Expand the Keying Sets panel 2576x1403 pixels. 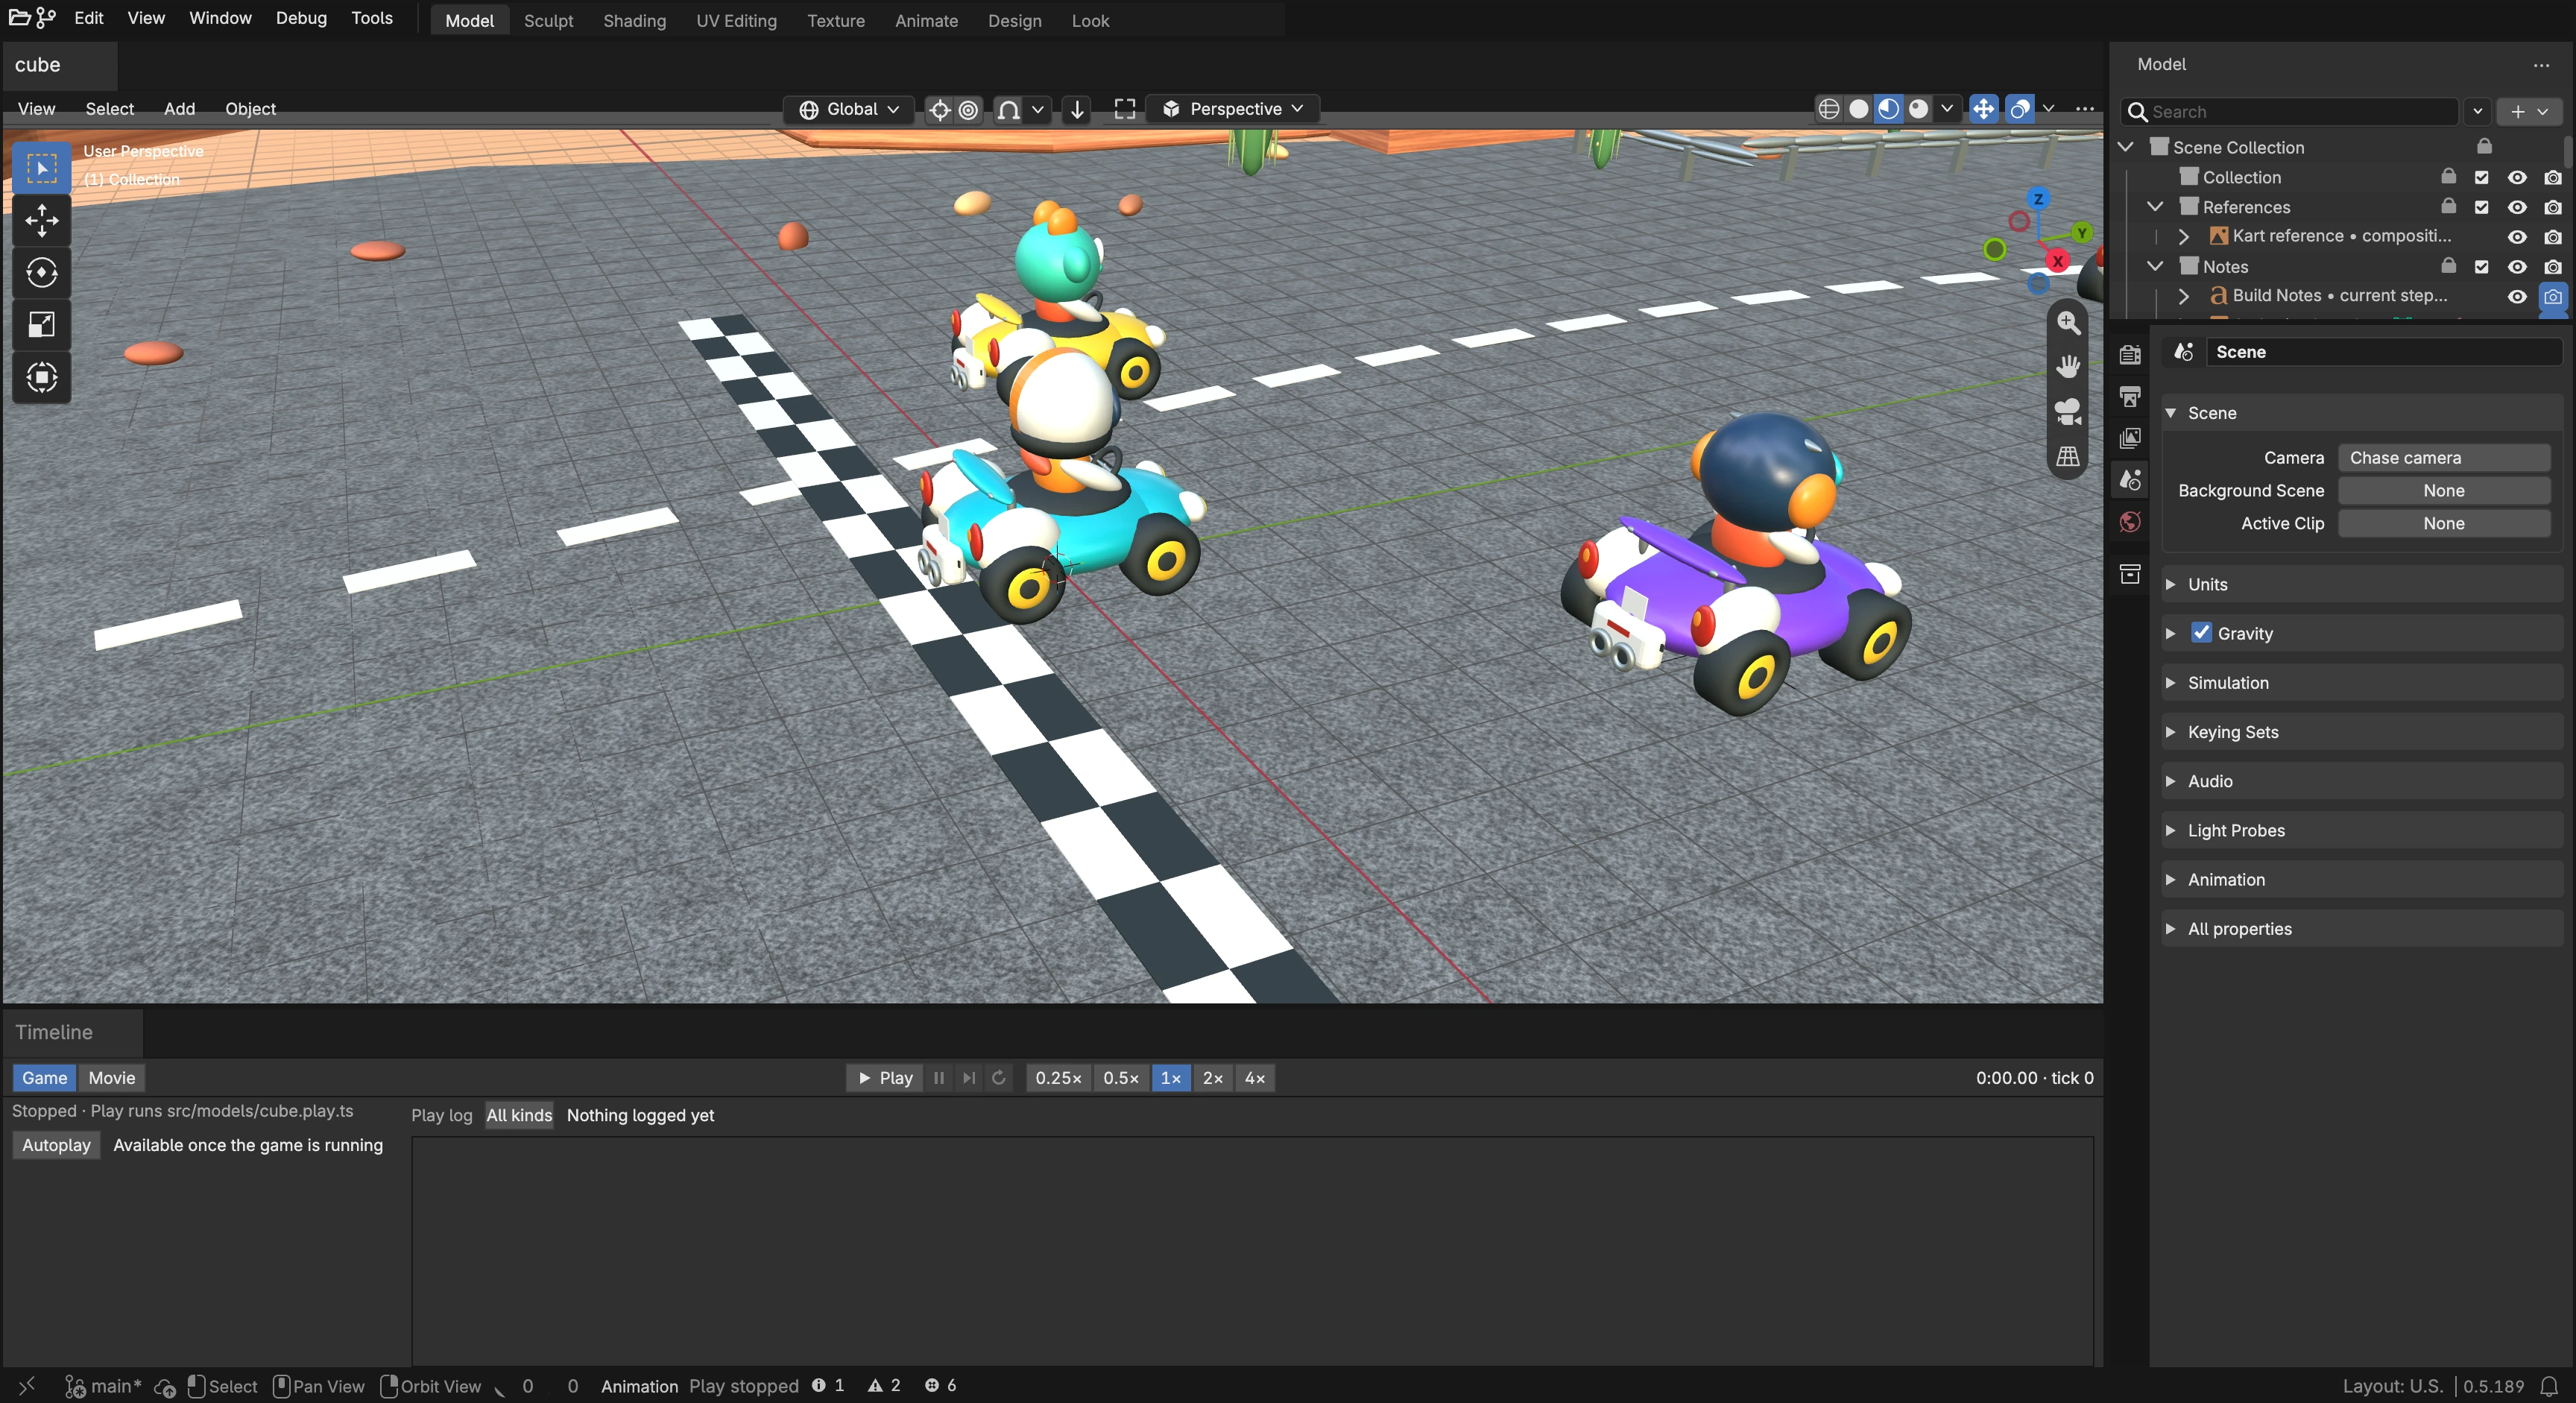[x=2362, y=732]
